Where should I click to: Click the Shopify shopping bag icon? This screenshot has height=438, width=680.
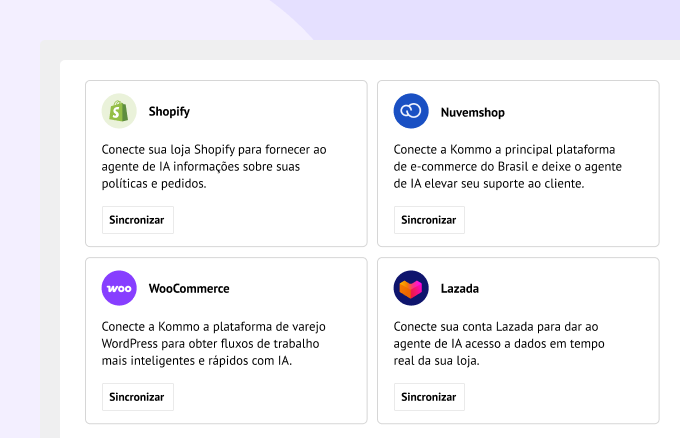click(119, 111)
